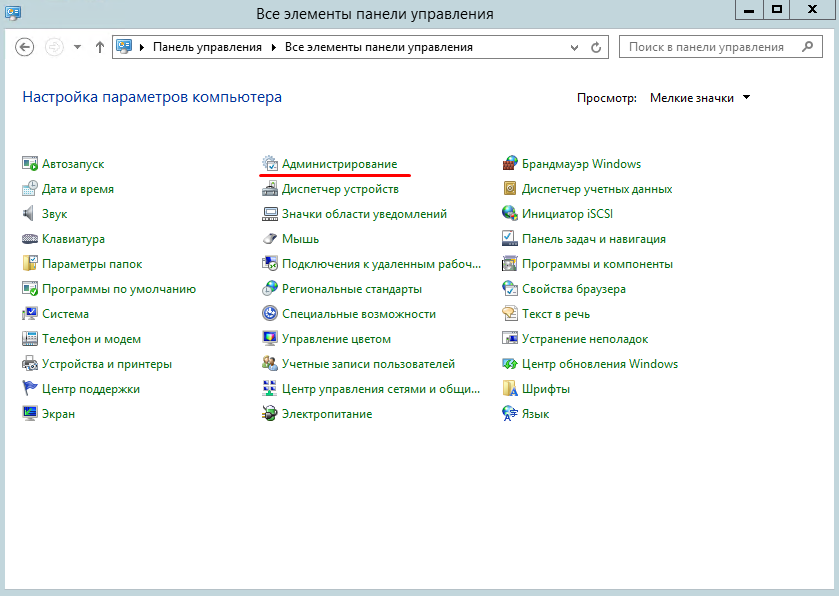The image size is (839, 596).
Task: Open the Устройства и принтеры icon
Action: click(x=29, y=364)
